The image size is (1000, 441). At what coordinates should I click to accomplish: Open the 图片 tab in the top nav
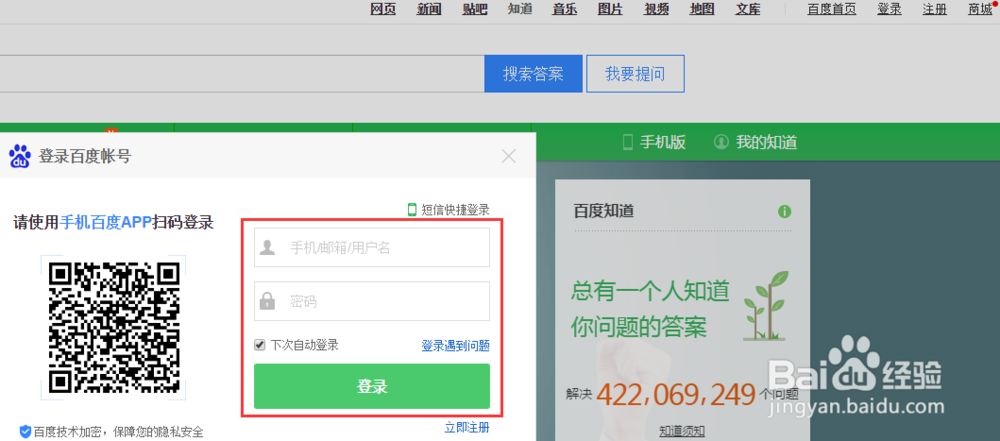coord(610,9)
